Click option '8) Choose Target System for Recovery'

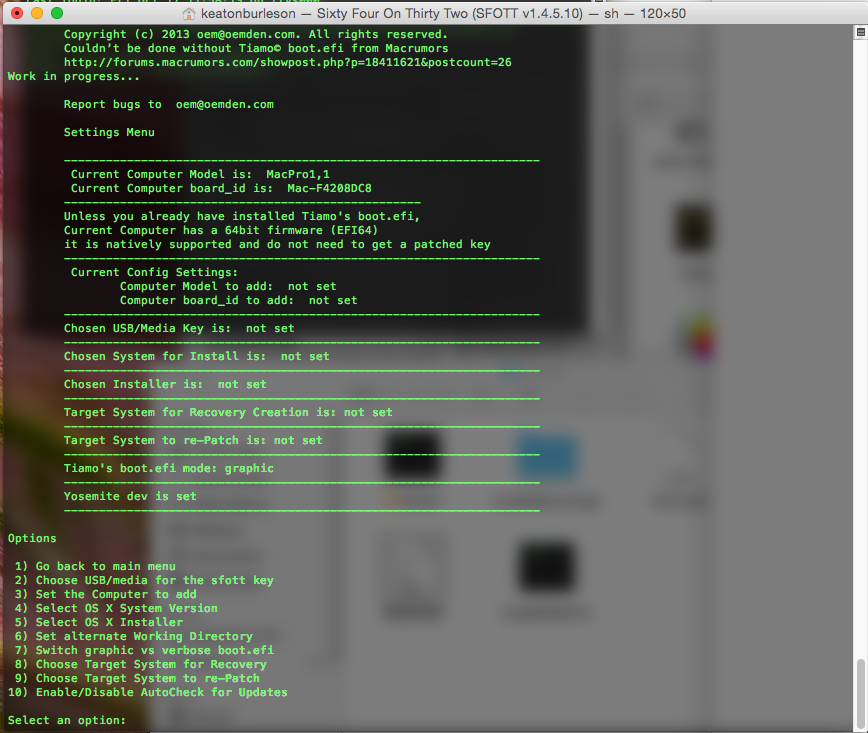coord(141,664)
